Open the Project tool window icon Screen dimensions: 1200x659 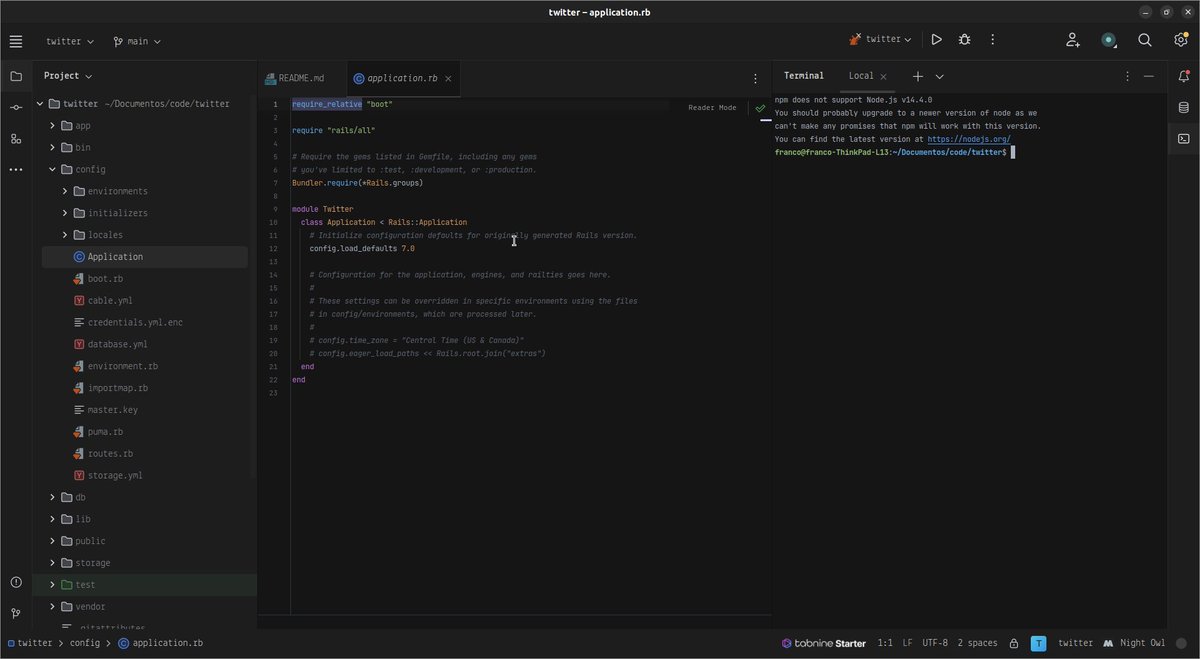click(x=16, y=76)
